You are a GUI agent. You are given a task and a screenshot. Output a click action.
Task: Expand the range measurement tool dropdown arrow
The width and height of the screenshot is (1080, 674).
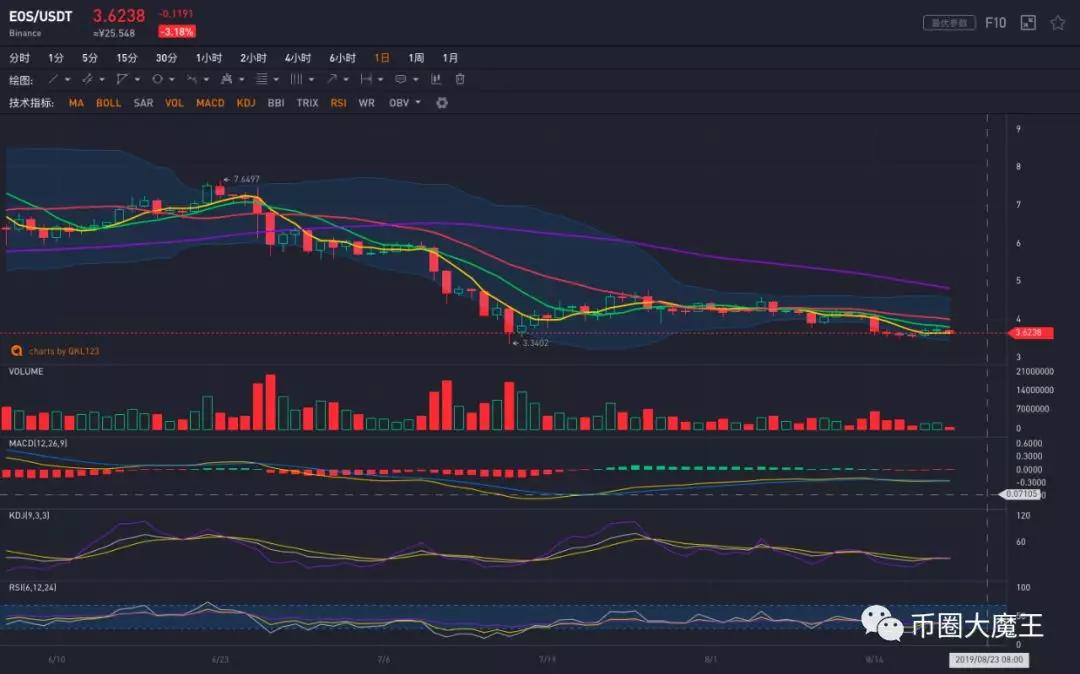tap(380, 80)
